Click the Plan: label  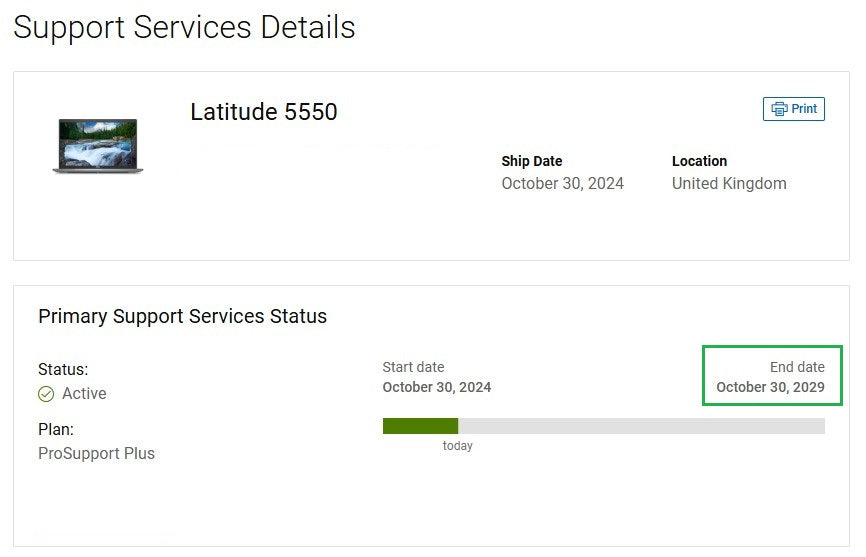[x=56, y=429]
